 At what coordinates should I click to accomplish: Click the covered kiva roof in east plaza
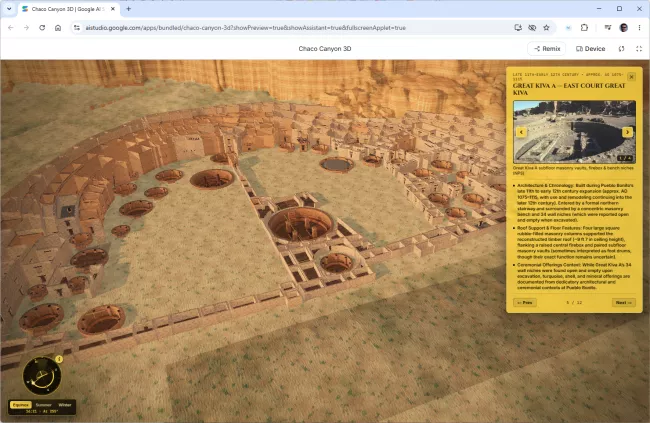click(x=337, y=164)
